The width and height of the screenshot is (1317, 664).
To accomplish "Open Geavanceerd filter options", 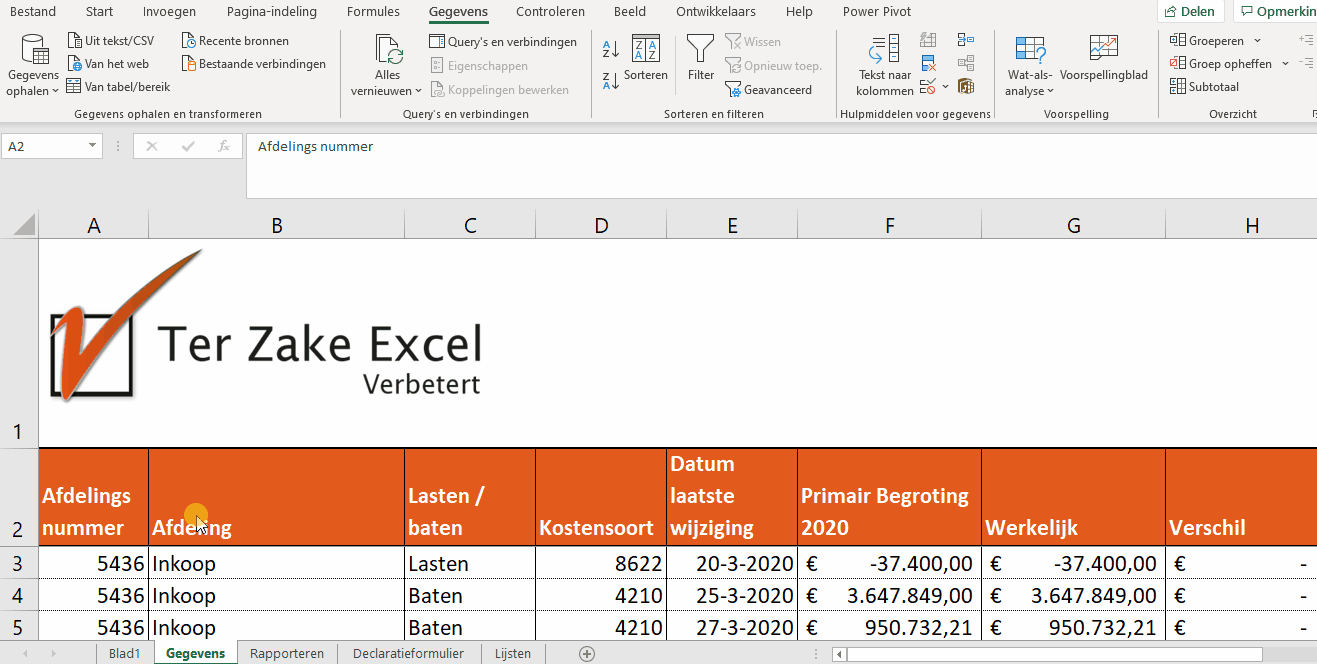I will [768, 89].
